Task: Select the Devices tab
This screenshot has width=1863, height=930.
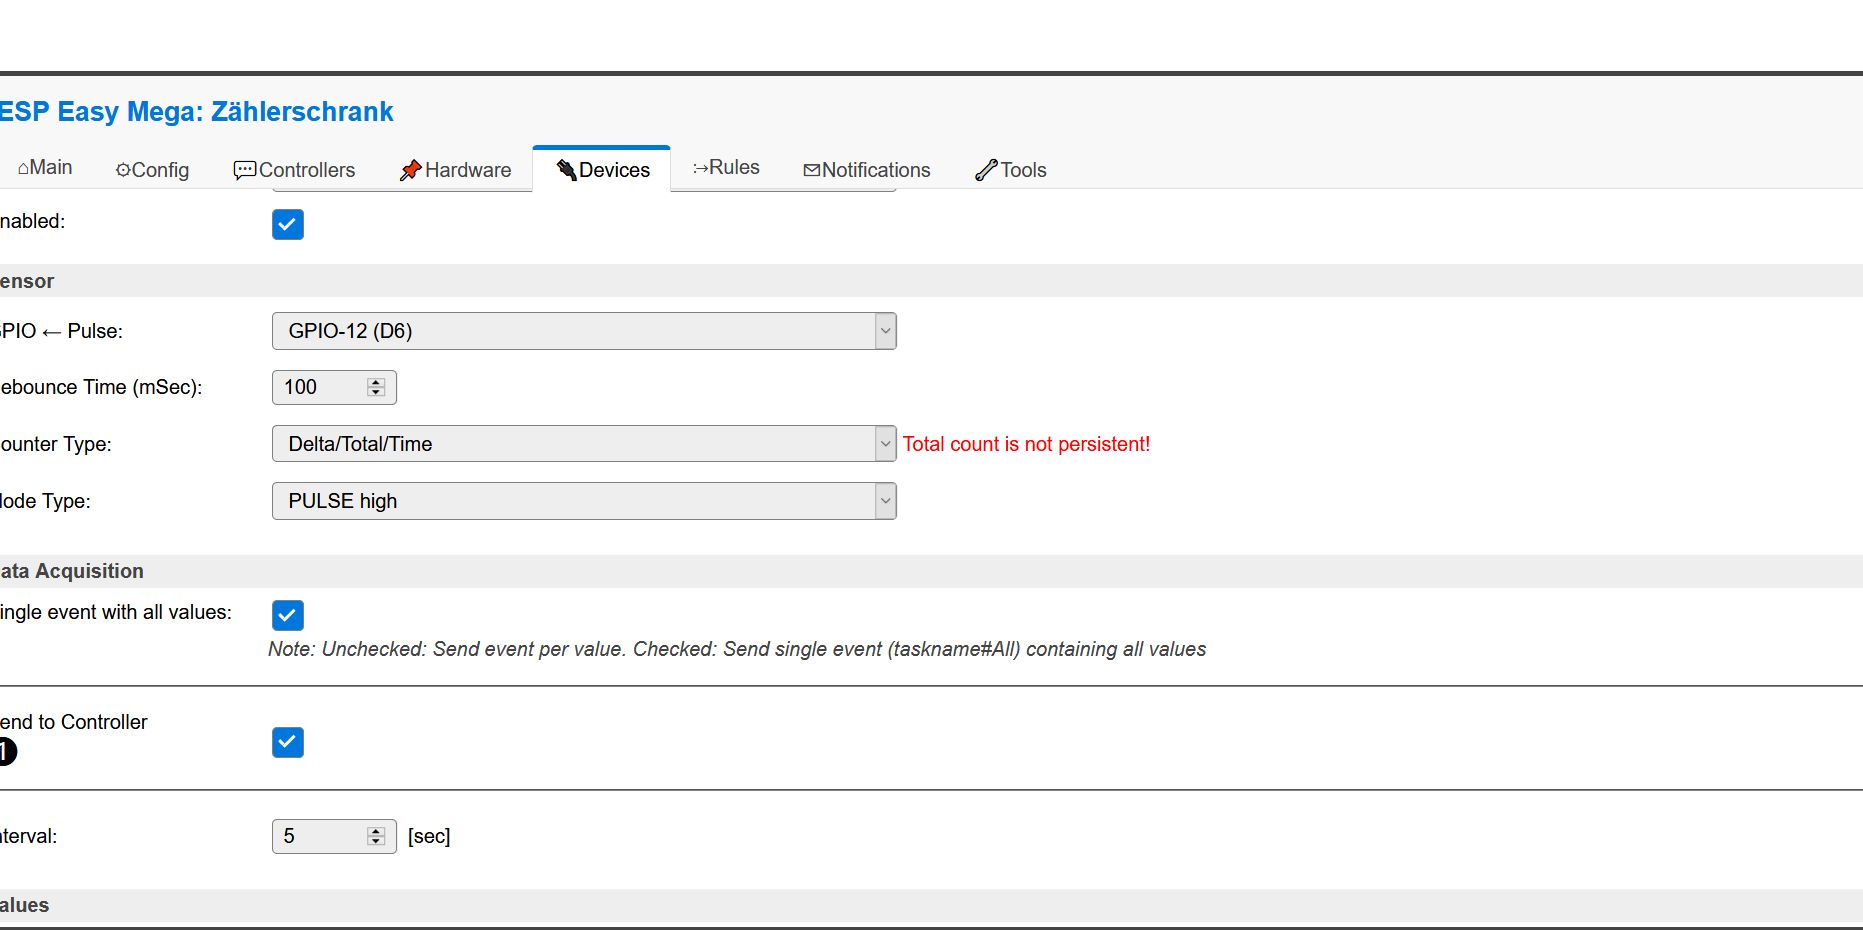Action: (x=602, y=169)
